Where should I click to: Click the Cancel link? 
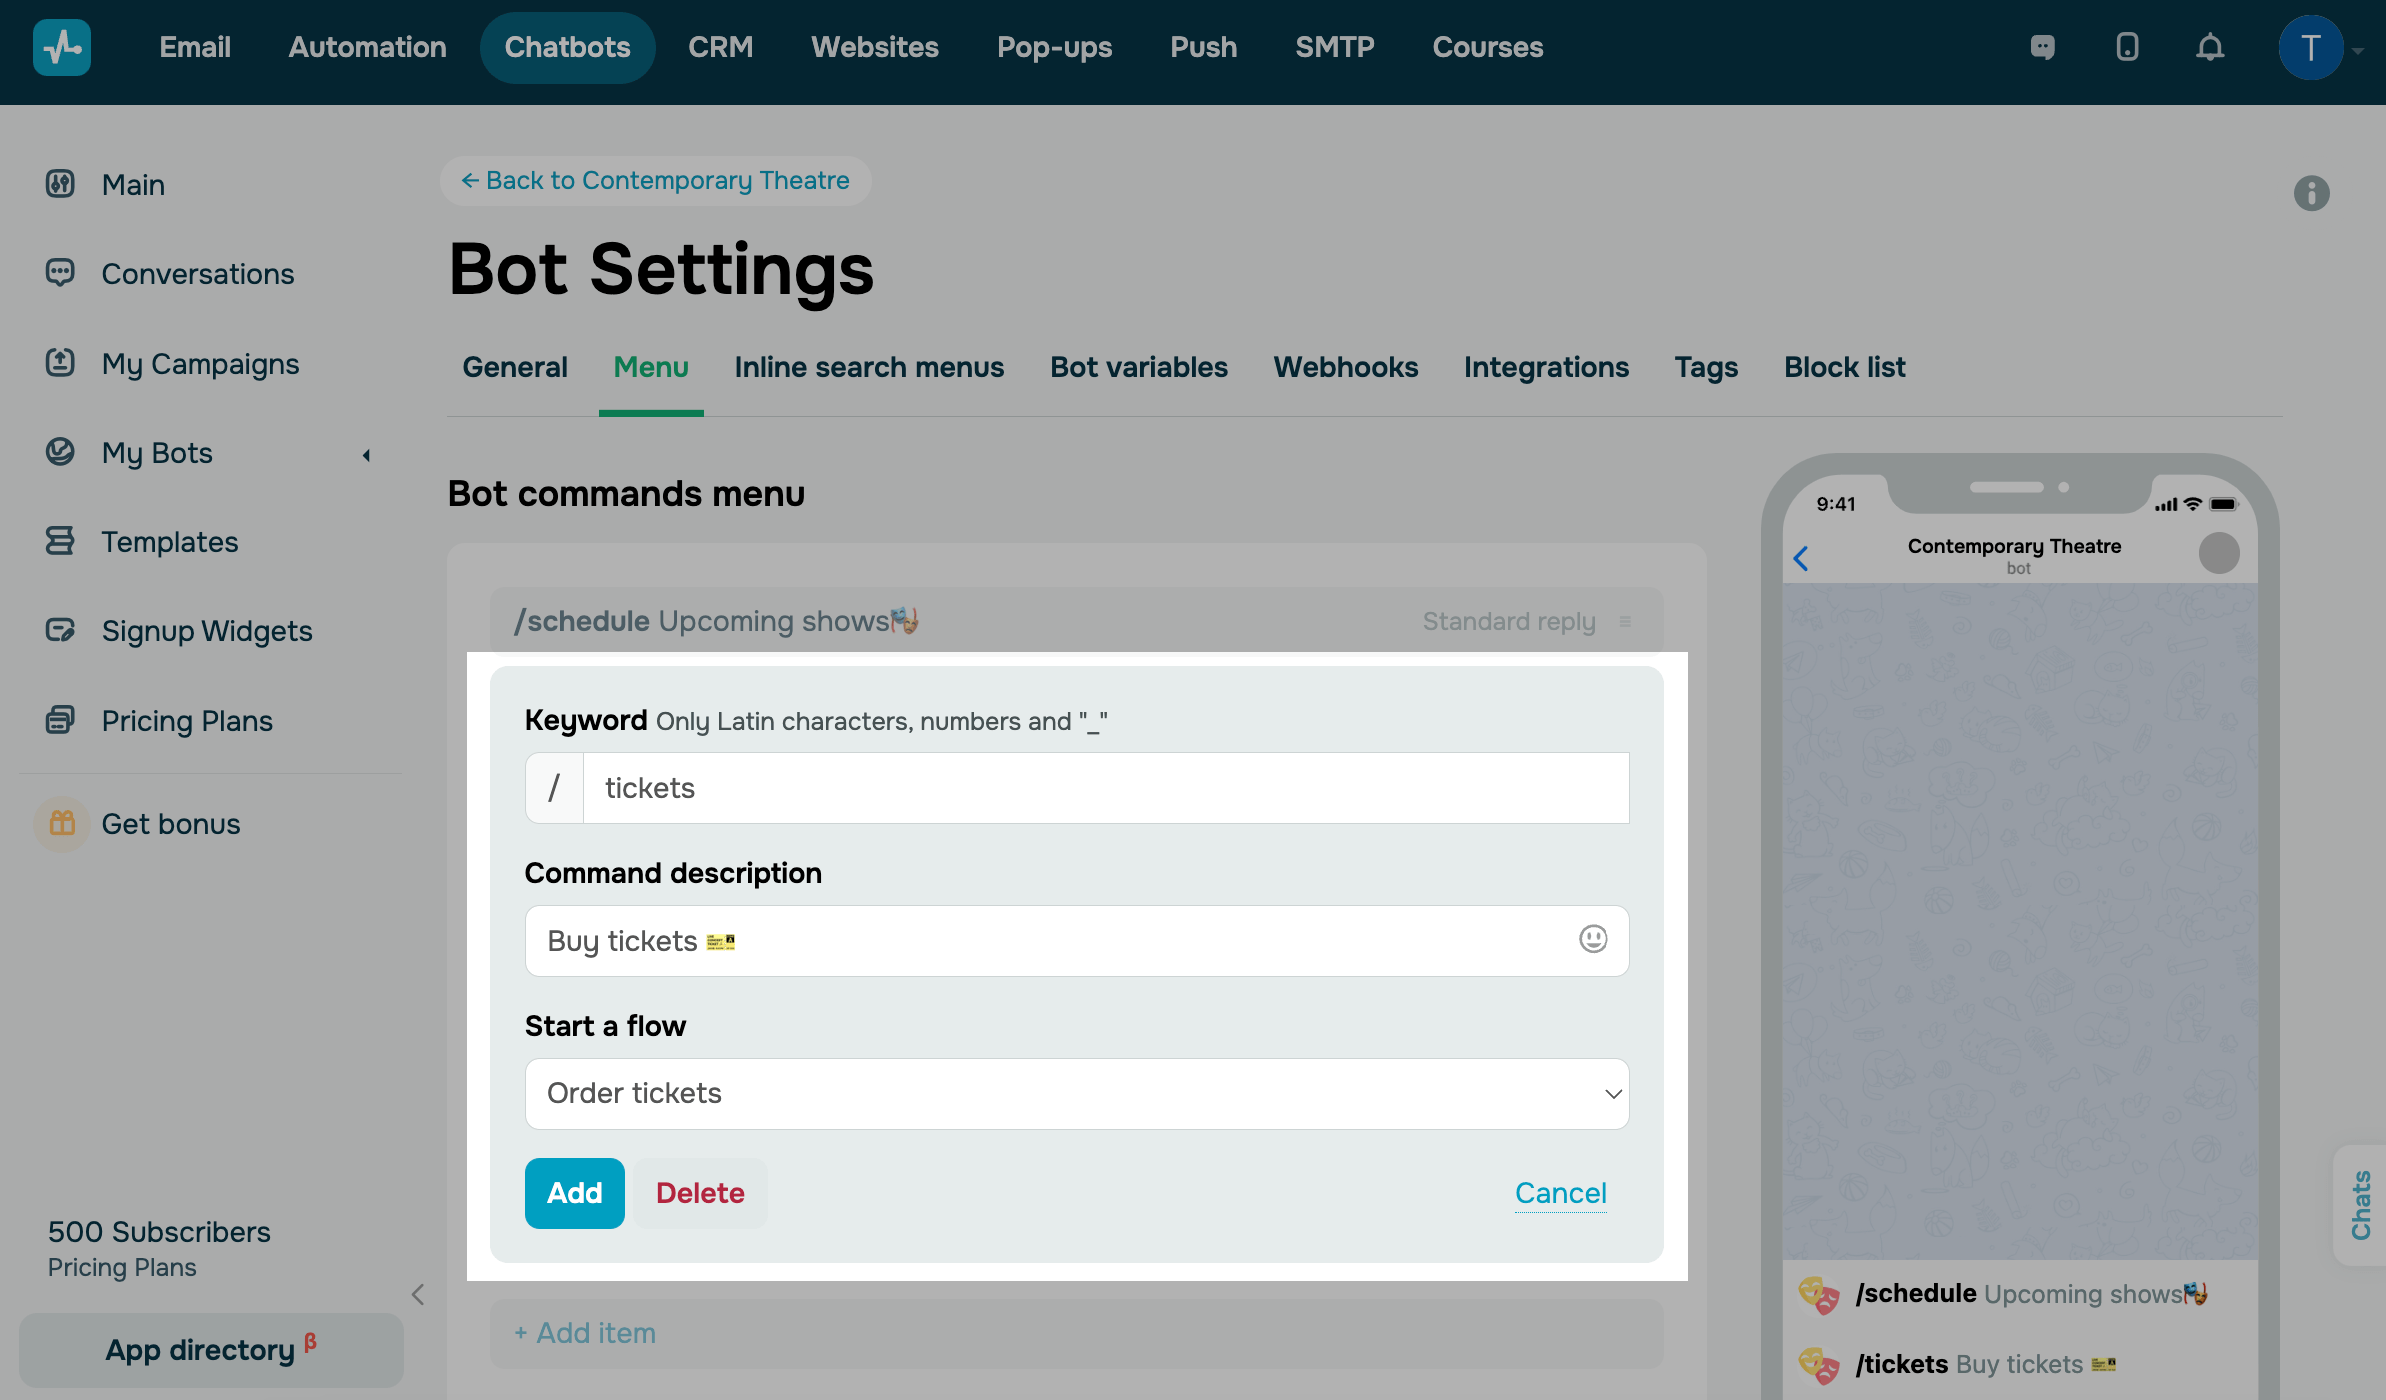1560,1193
